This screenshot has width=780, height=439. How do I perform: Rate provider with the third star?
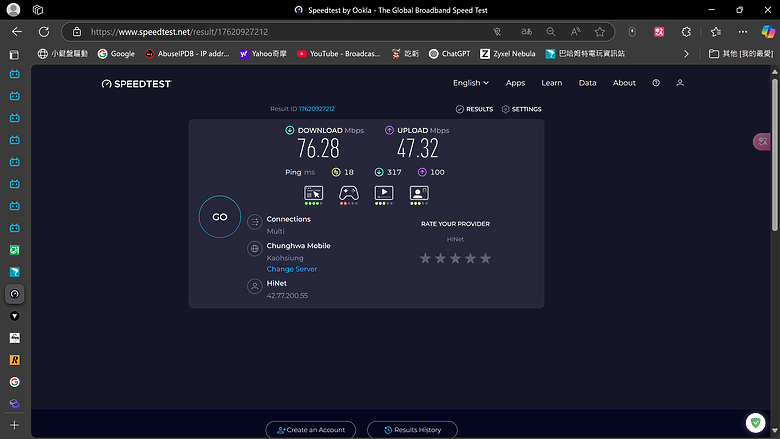[455, 258]
